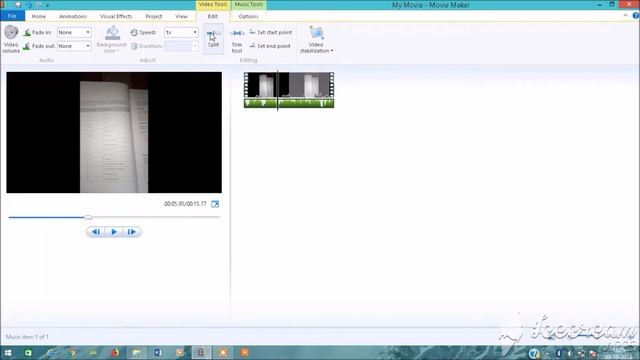This screenshot has width=640, height=360.
Task: Open the Project tab
Action: (x=154, y=16)
